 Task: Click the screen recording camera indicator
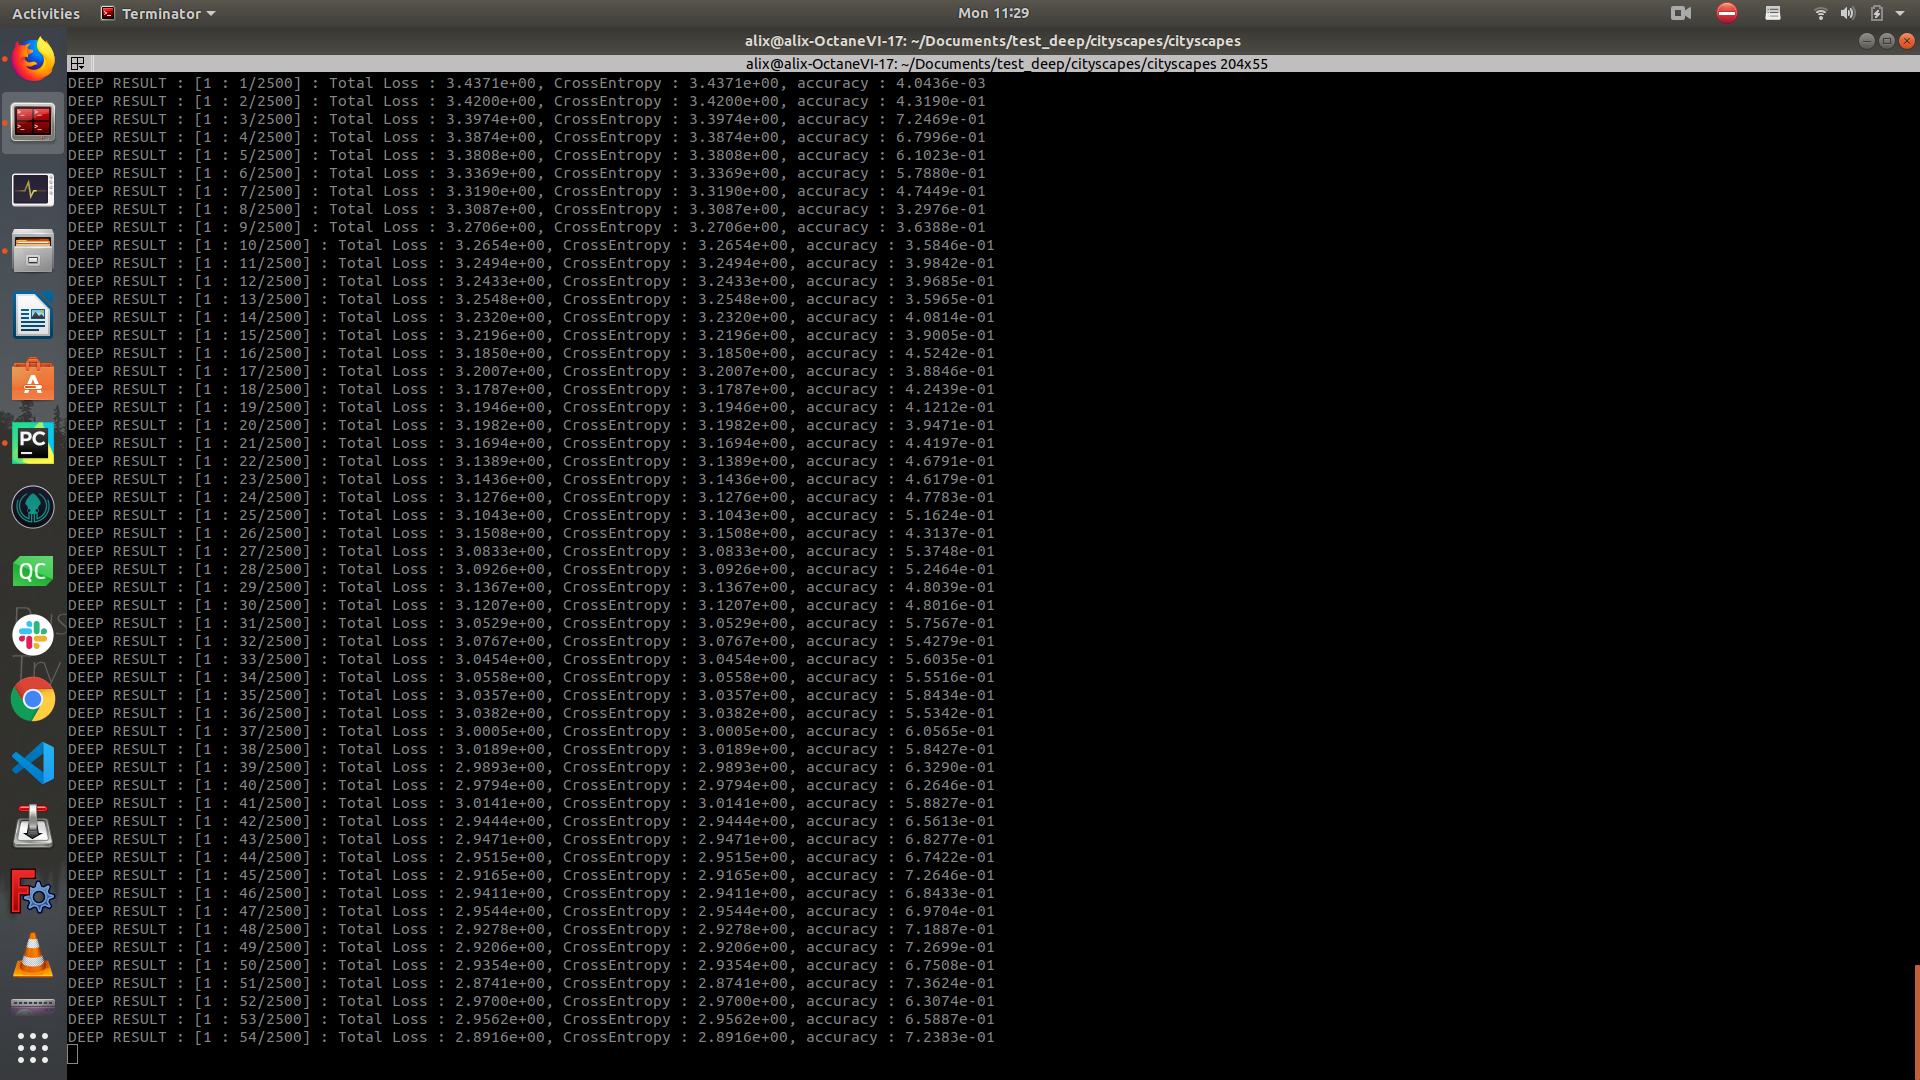[x=1681, y=14]
